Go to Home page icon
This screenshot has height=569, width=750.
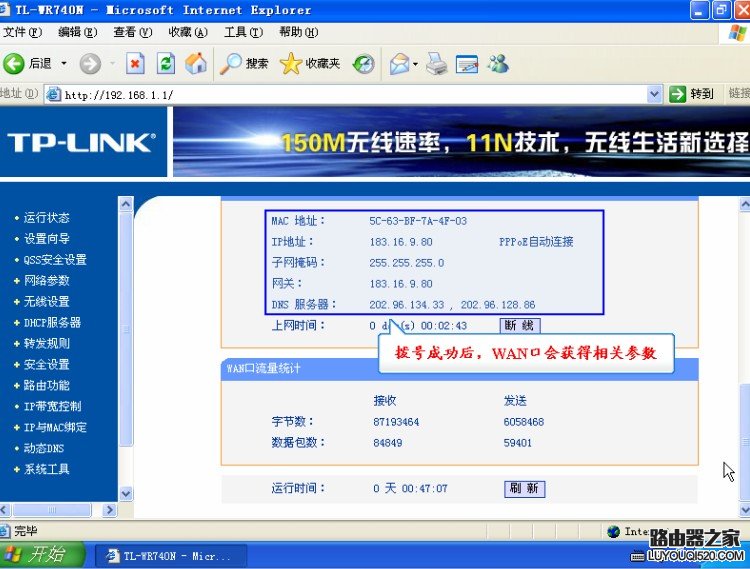(x=196, y=64)
